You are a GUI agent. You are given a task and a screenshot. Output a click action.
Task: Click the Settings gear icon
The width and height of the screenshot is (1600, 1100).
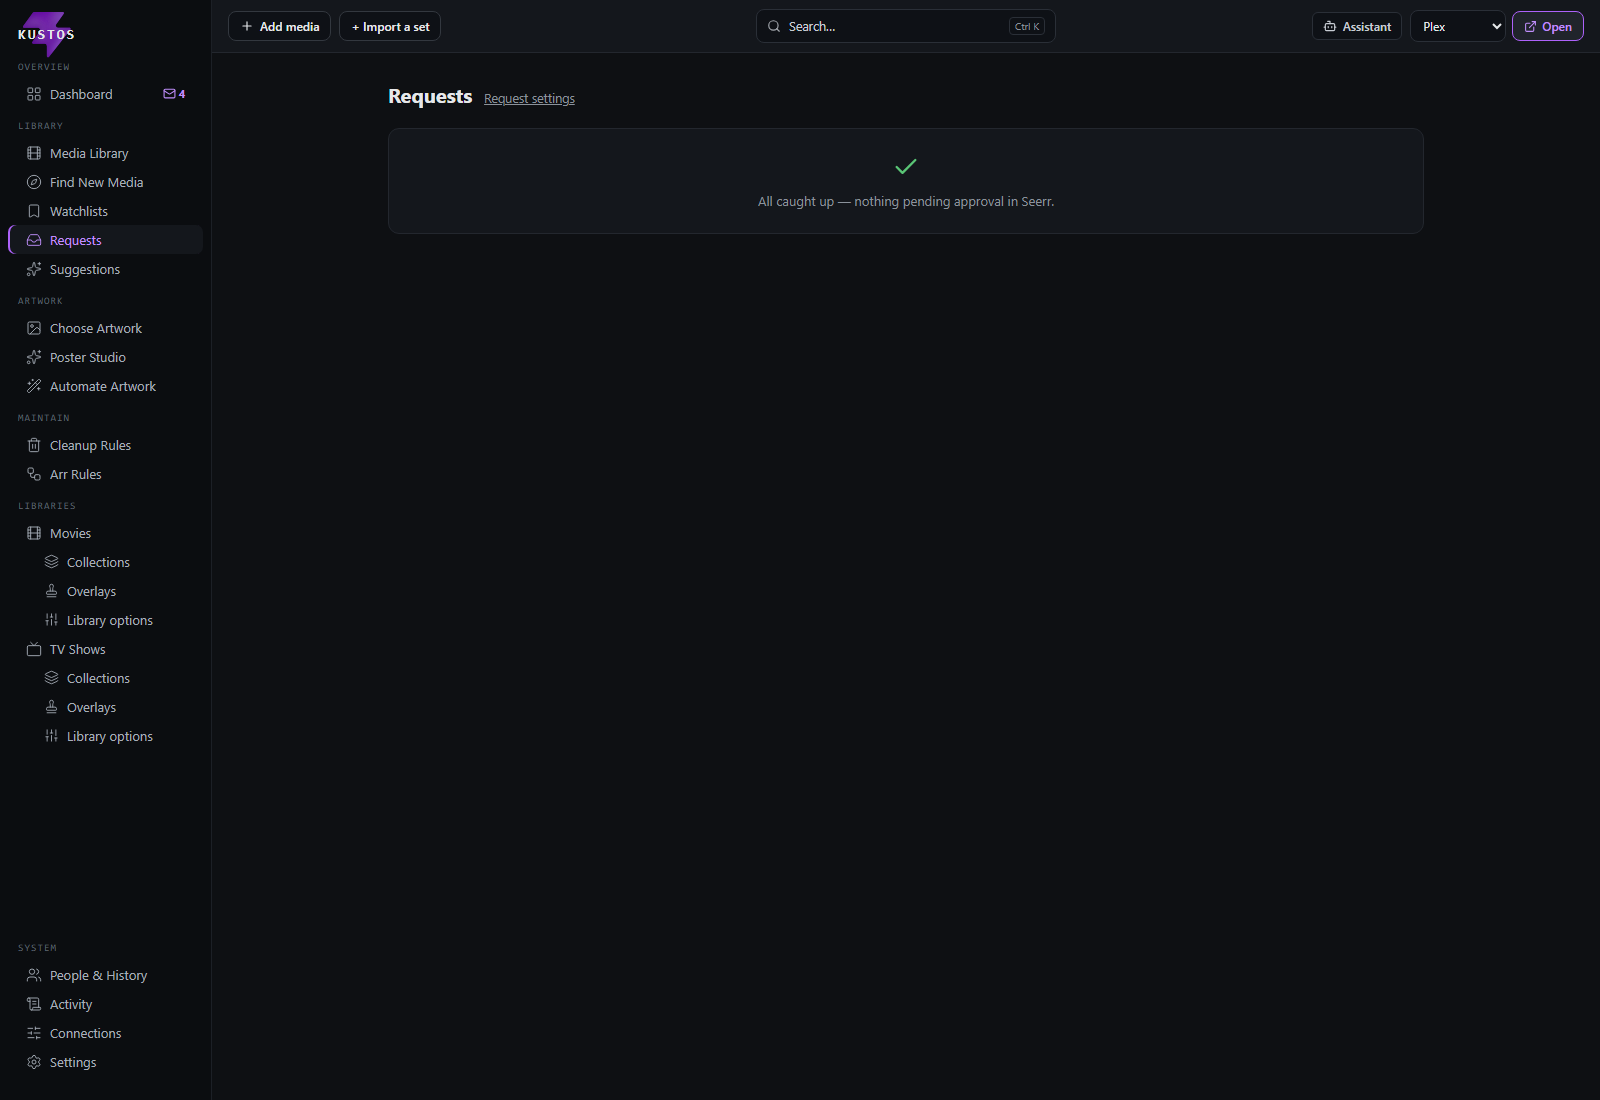click(34, 1062)
